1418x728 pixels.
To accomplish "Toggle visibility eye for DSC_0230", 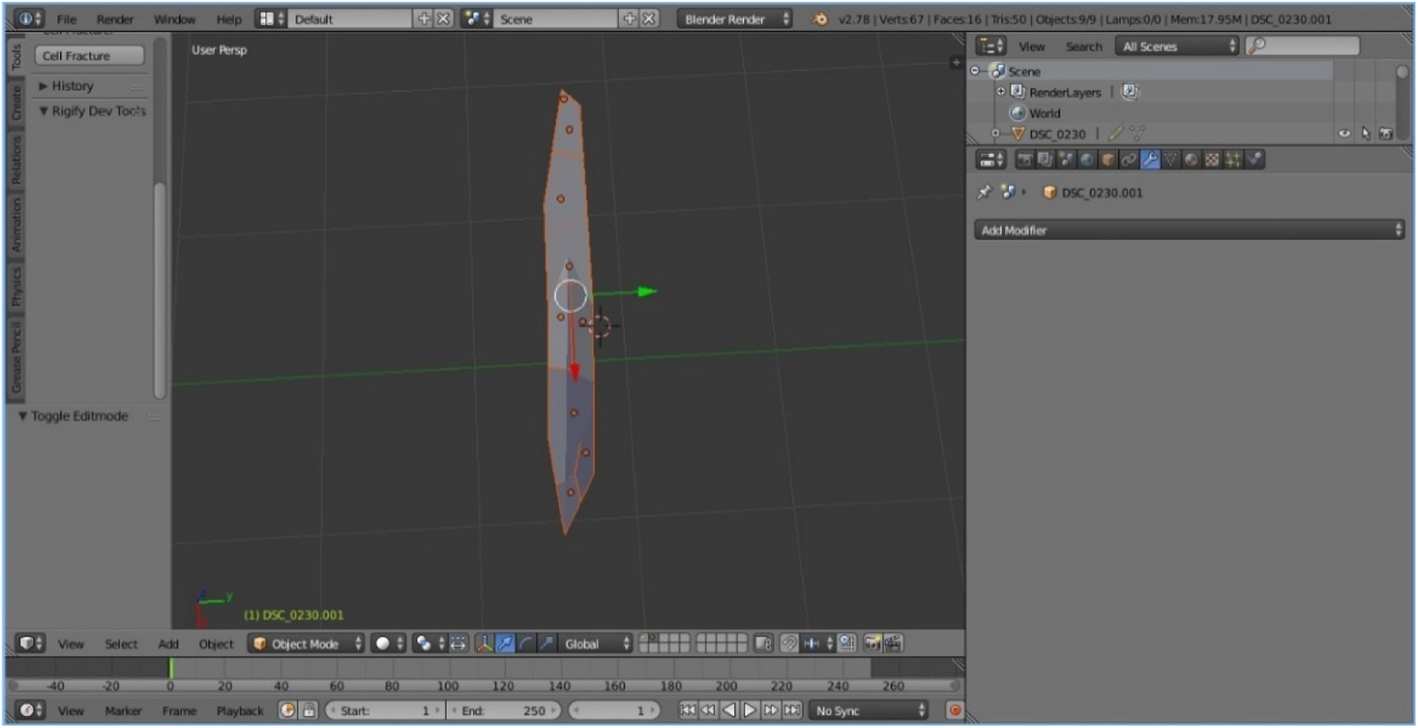I will (x=1344, y=133).
